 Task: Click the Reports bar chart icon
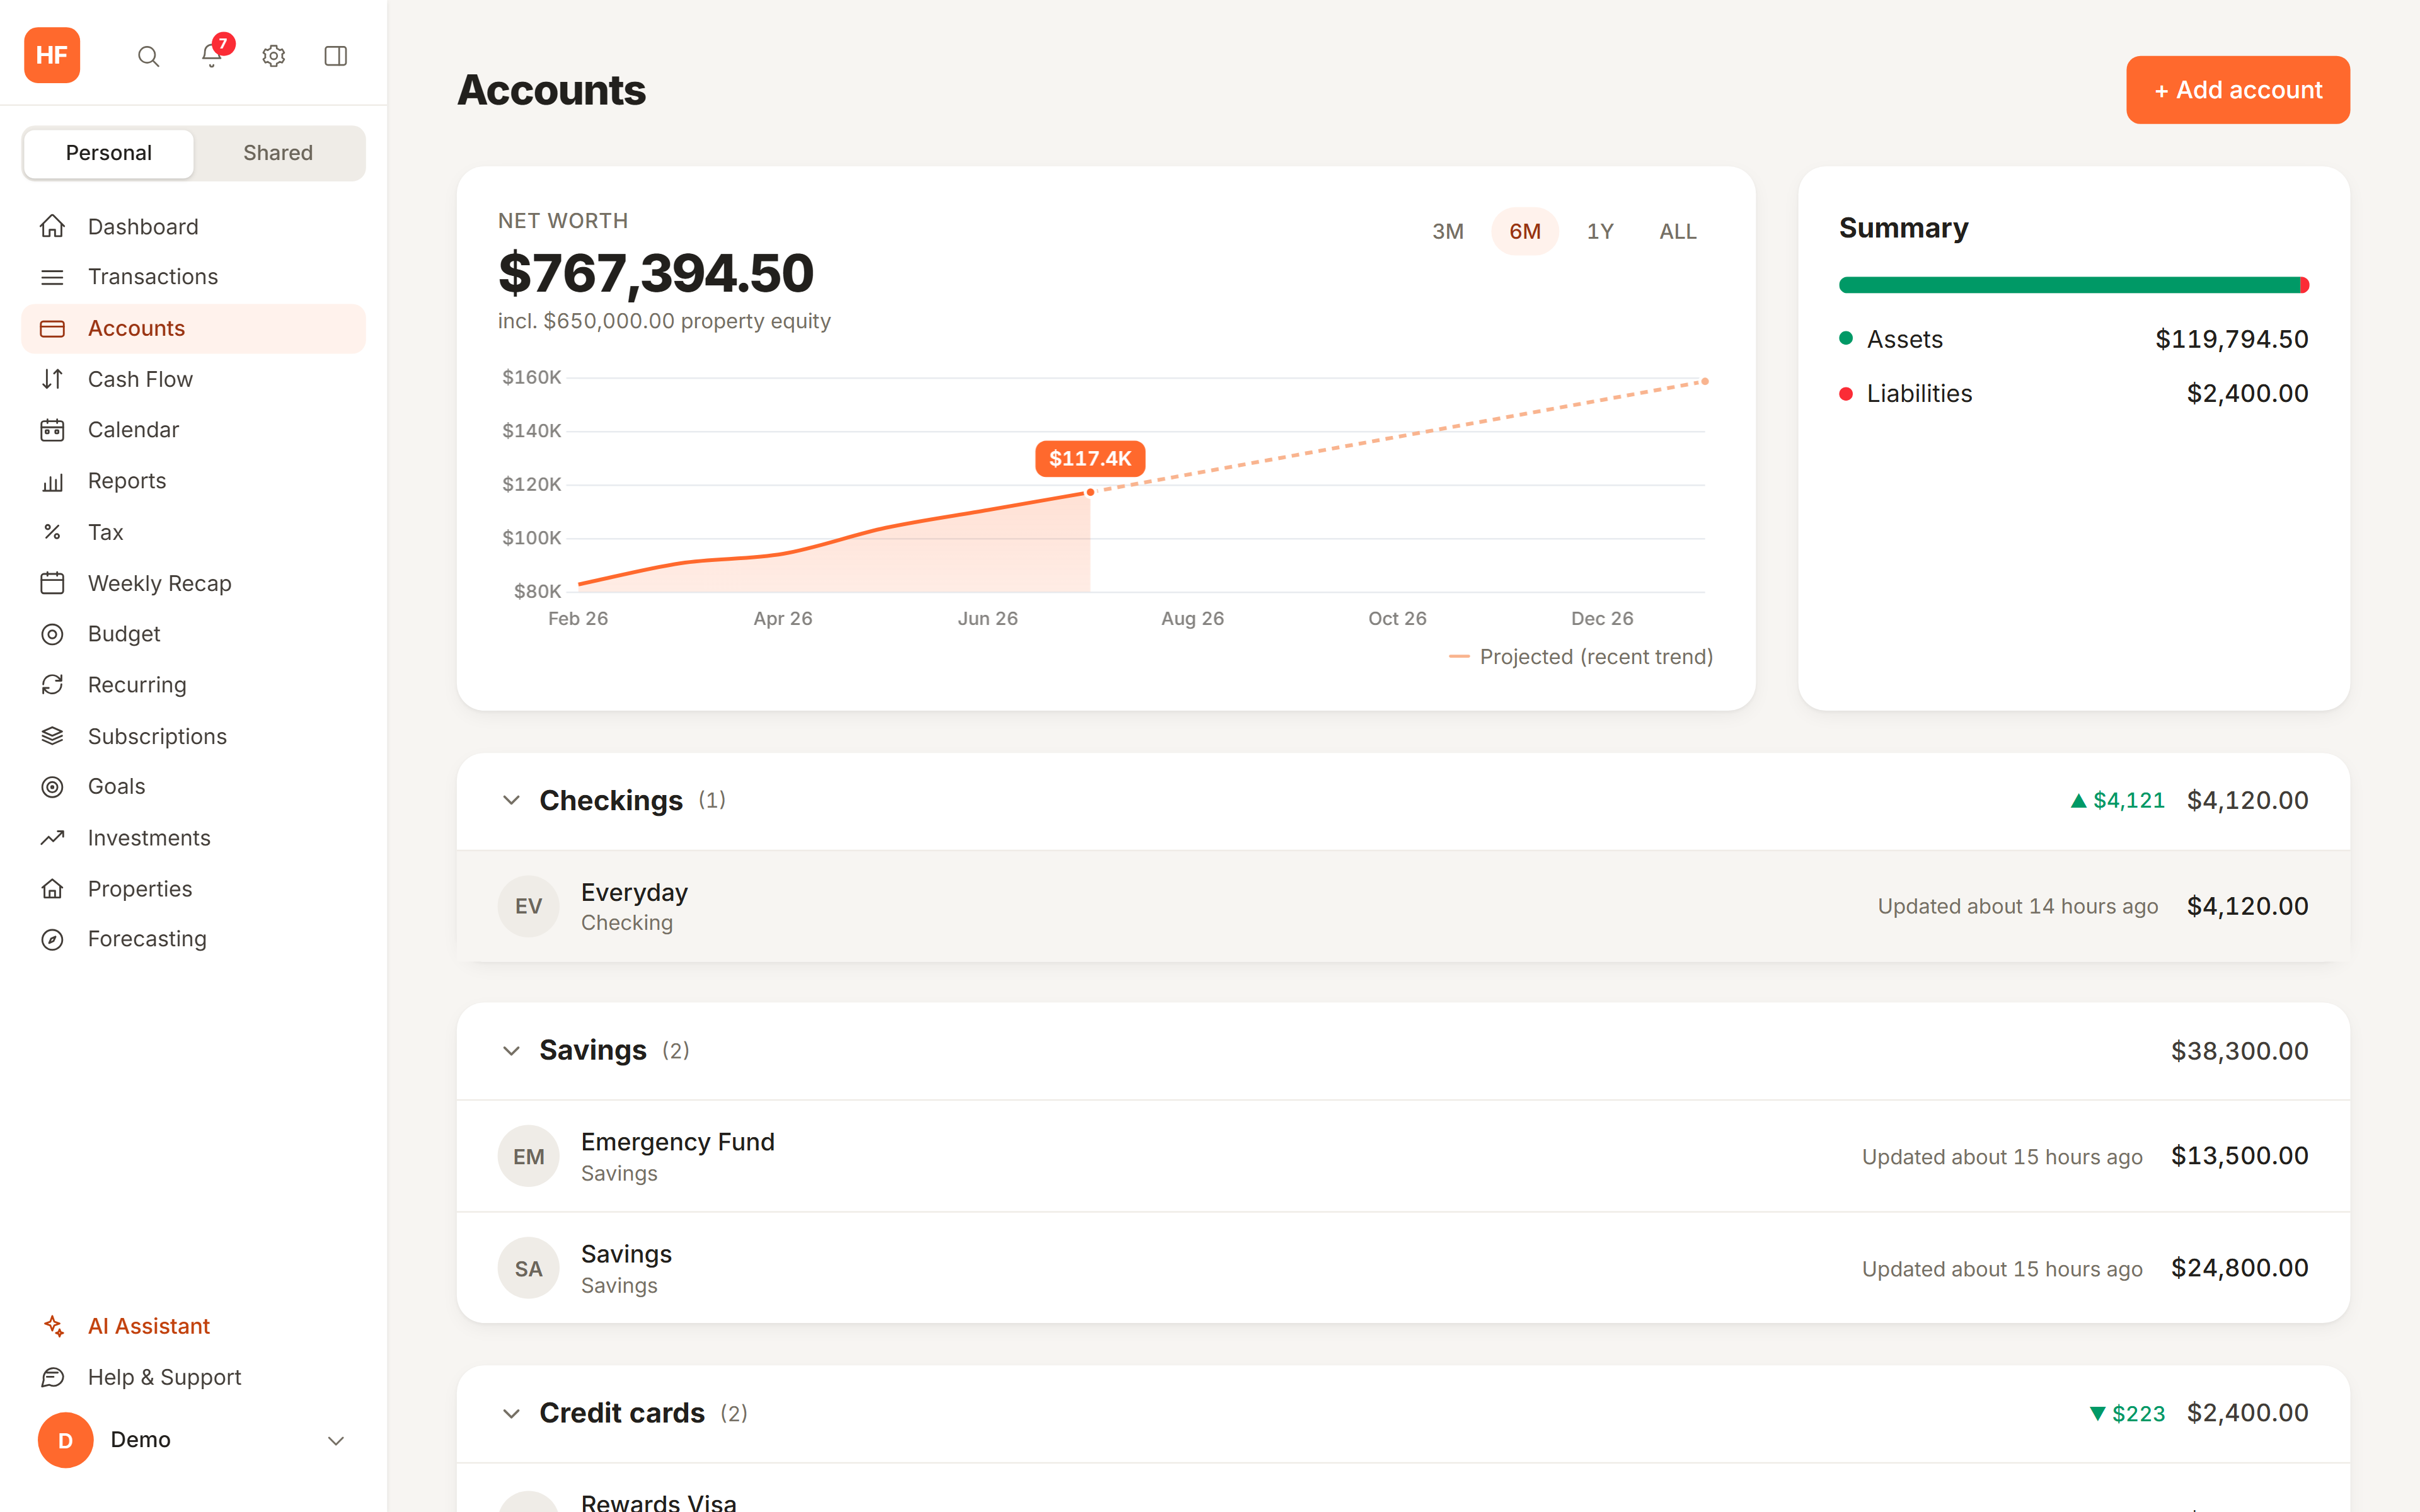click(52, 481)
